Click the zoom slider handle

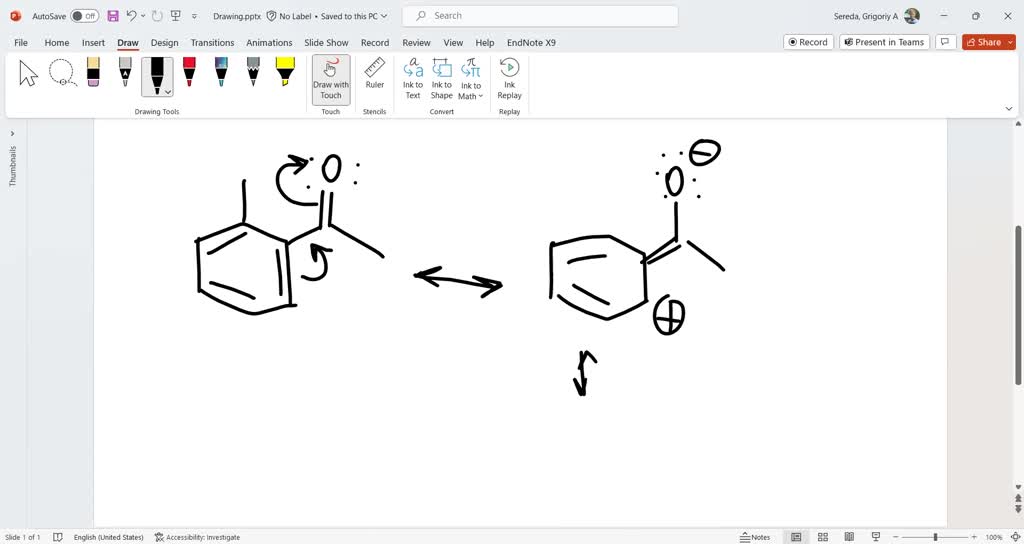(936, 537)
